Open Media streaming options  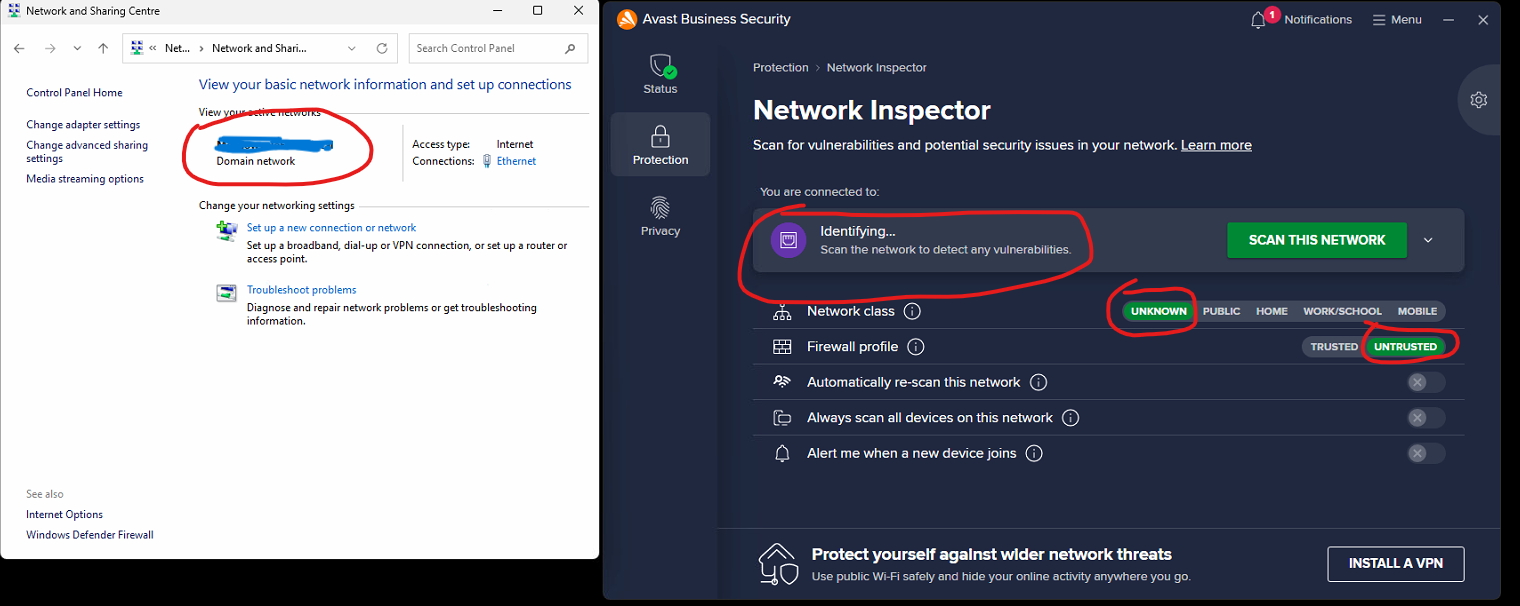(85, 179)
